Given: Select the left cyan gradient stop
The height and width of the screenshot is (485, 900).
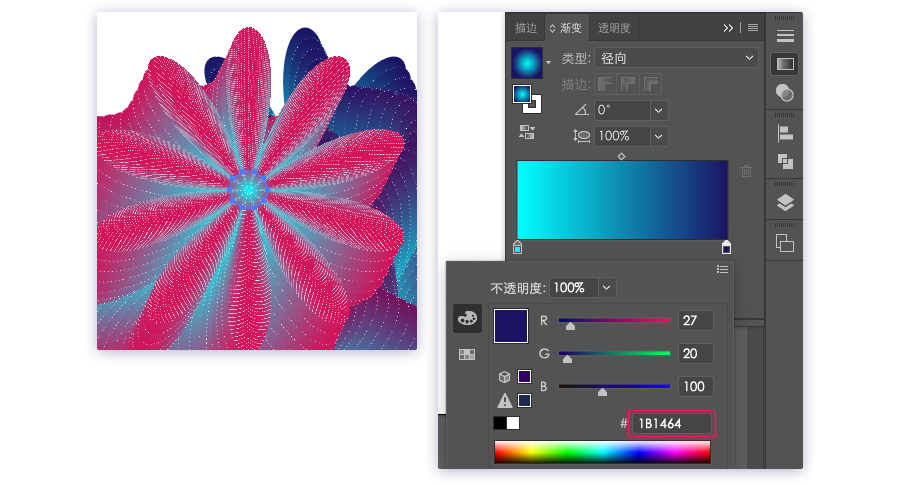Looking at the screenshot, I should coord(517,247).
